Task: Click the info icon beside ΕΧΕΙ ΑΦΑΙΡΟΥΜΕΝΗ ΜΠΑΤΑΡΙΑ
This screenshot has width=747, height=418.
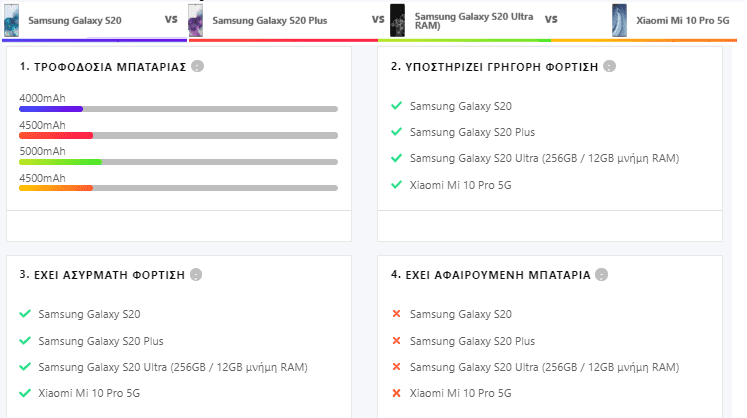Action: (602, 275)
